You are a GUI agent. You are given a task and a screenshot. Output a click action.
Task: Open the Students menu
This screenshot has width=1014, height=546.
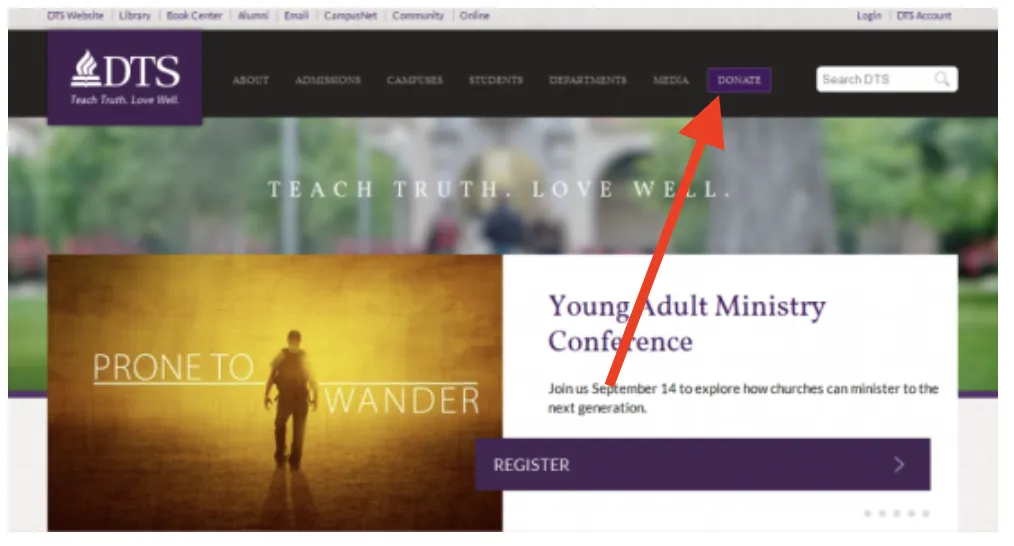click(496, 80)
